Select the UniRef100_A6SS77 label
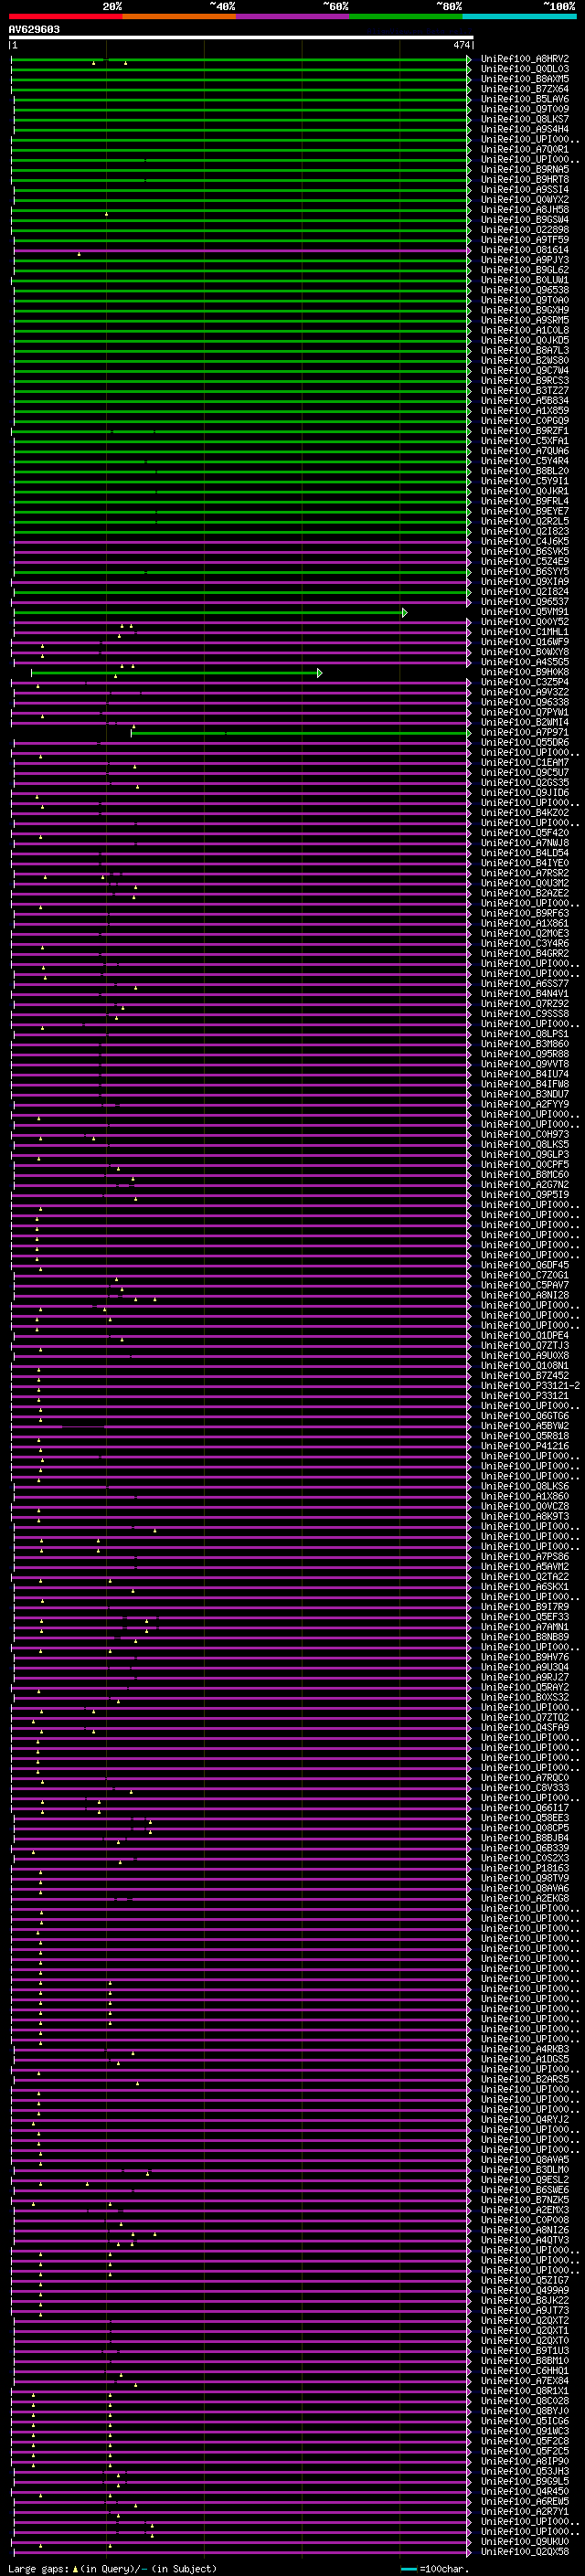Image resolution: width=585 pixels, height=2576 pixels. pos(525,984)
